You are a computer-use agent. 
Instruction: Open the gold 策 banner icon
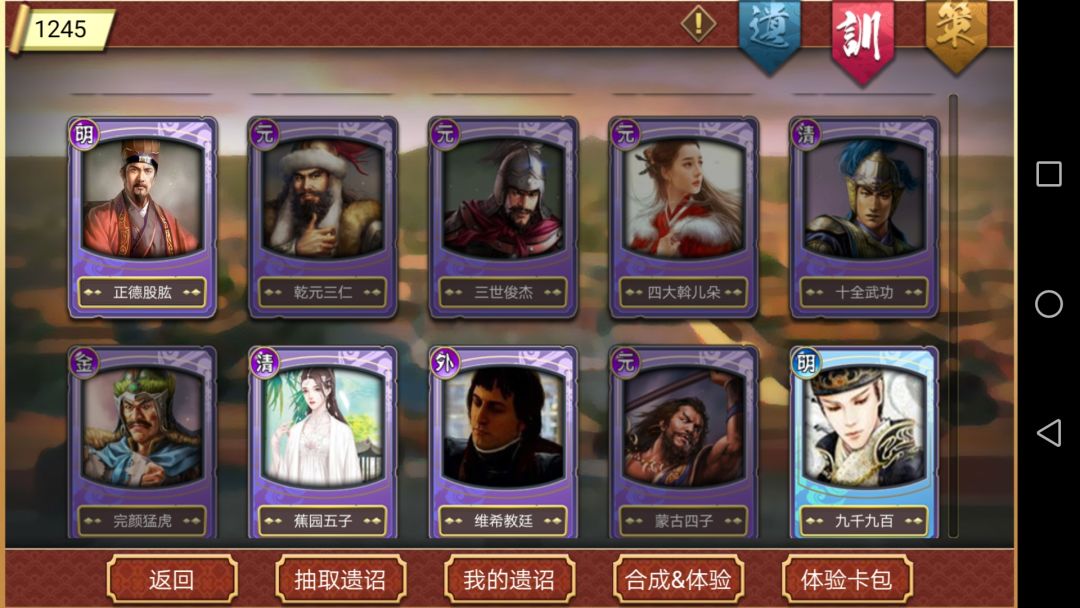(x=955, y=33)
